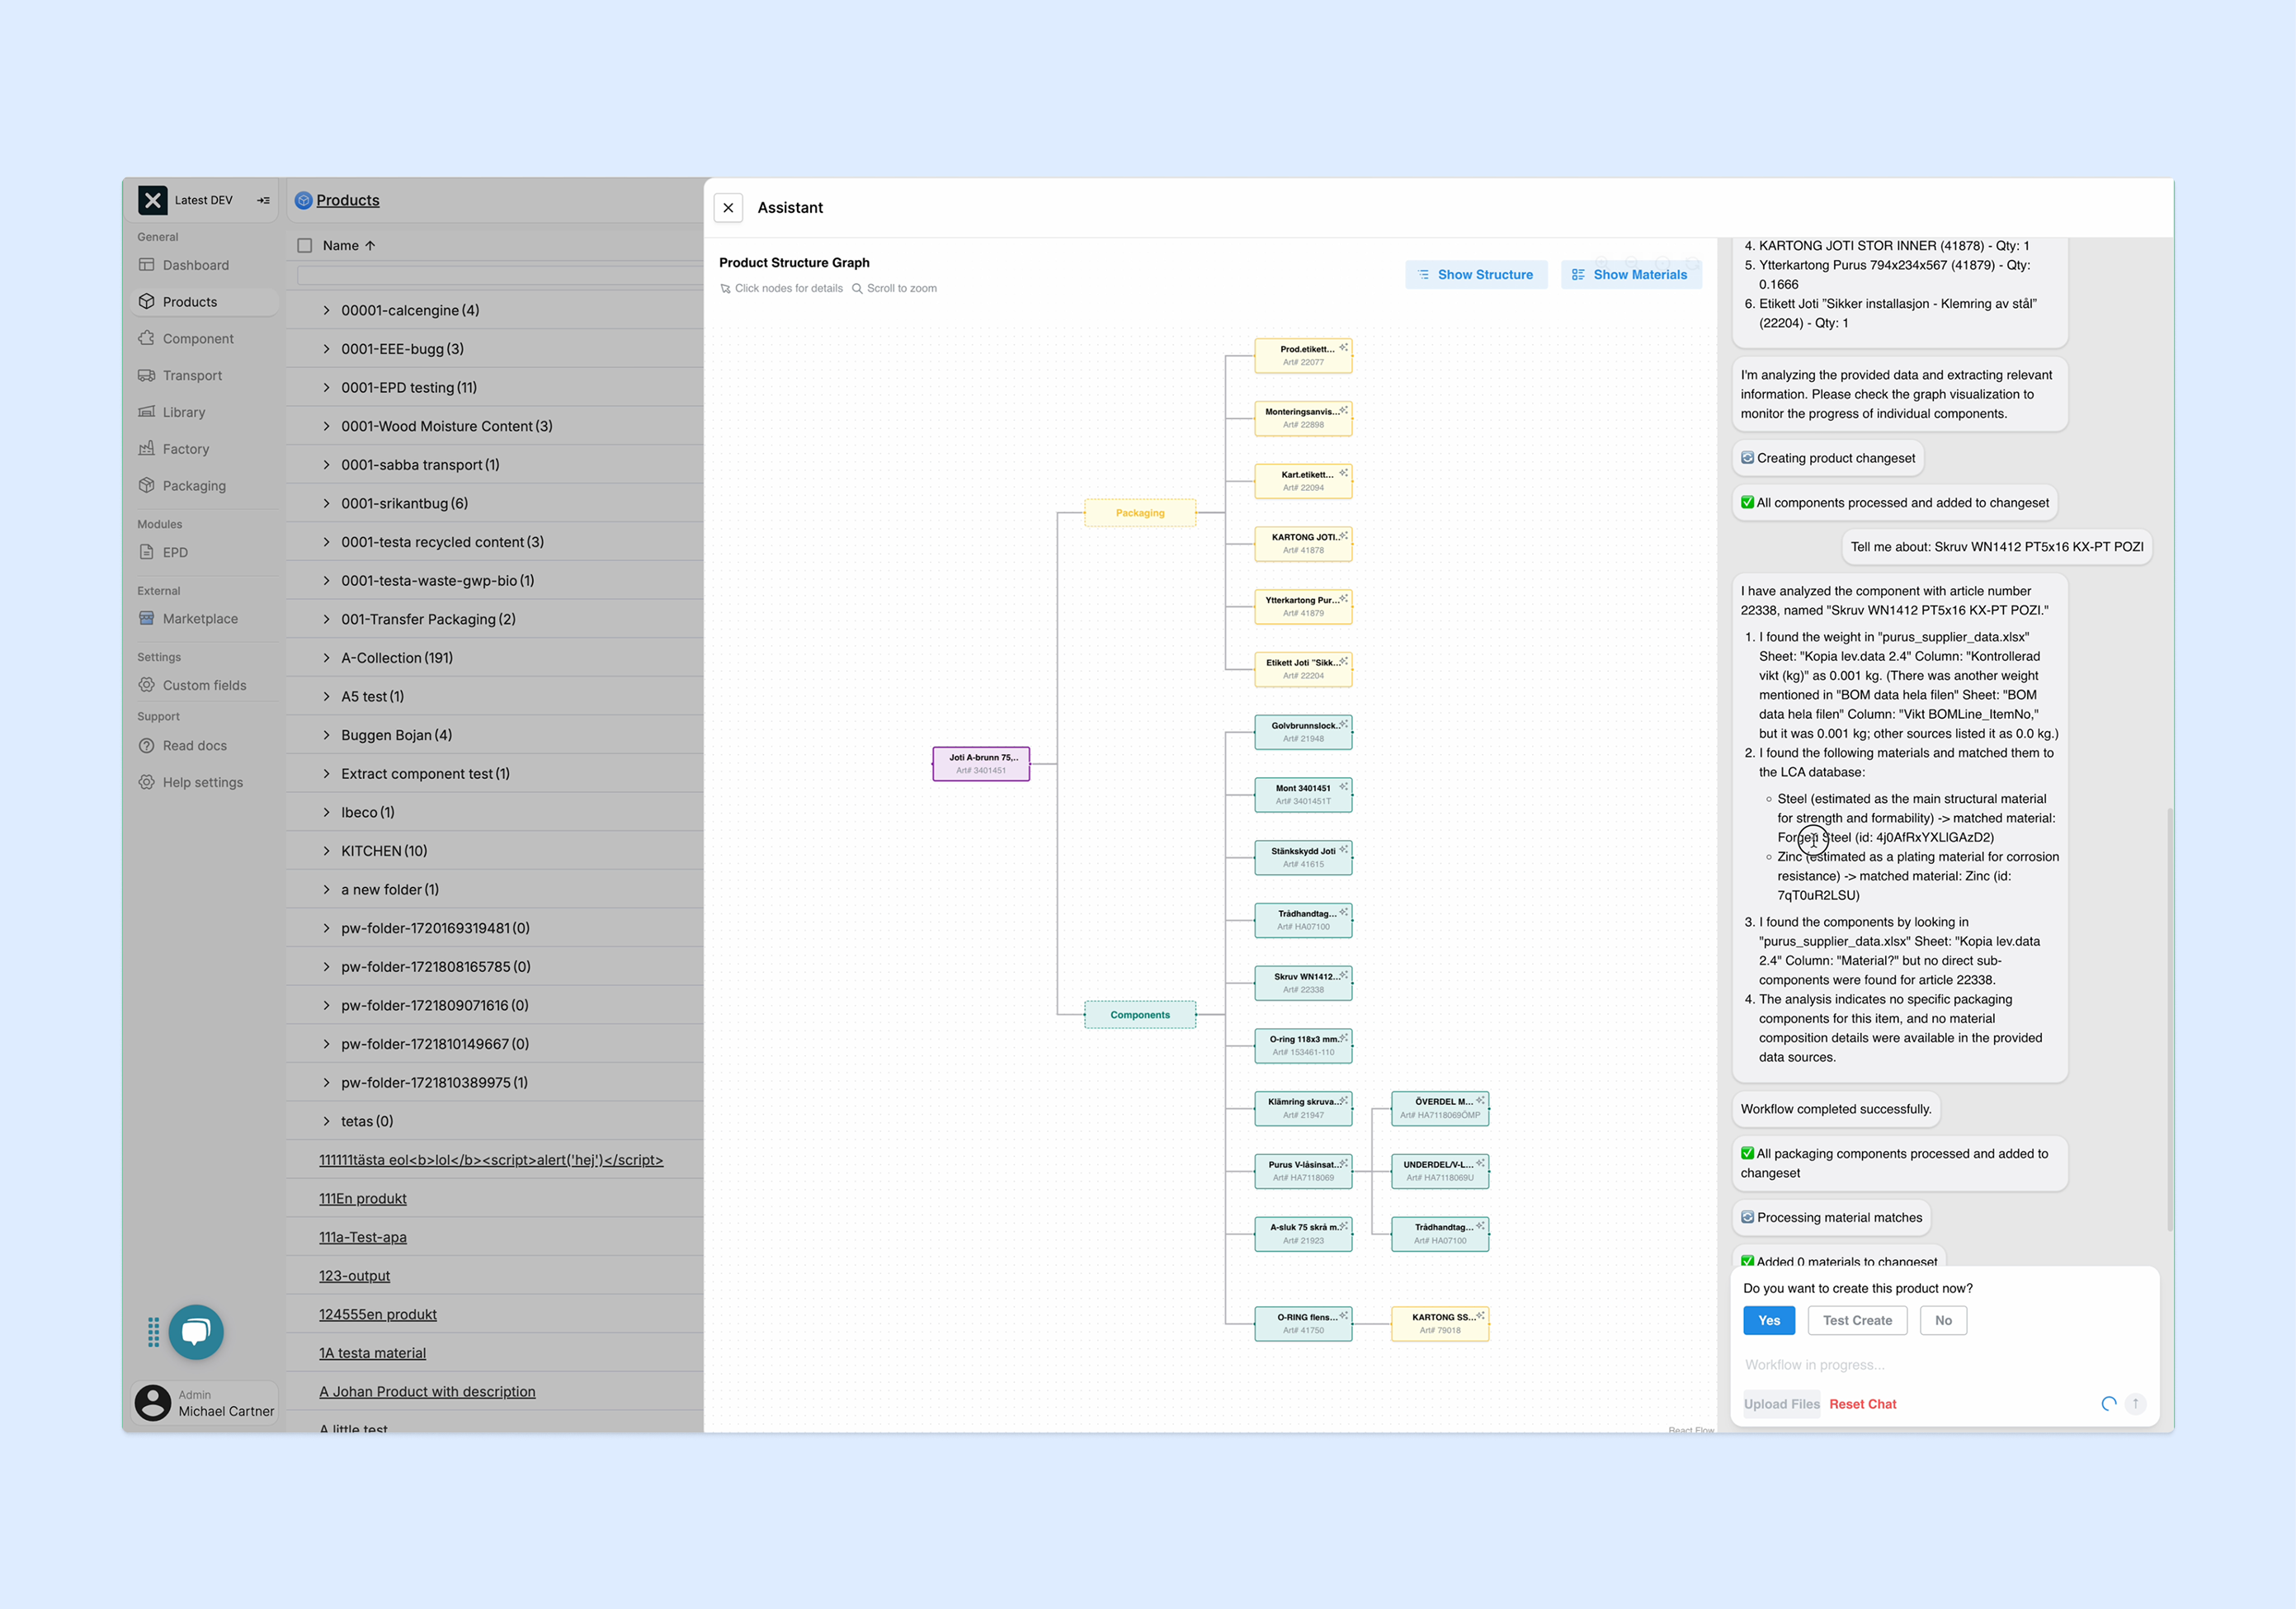Click sparkle icon on ÖVERDEL M node

[1480, 1100]
